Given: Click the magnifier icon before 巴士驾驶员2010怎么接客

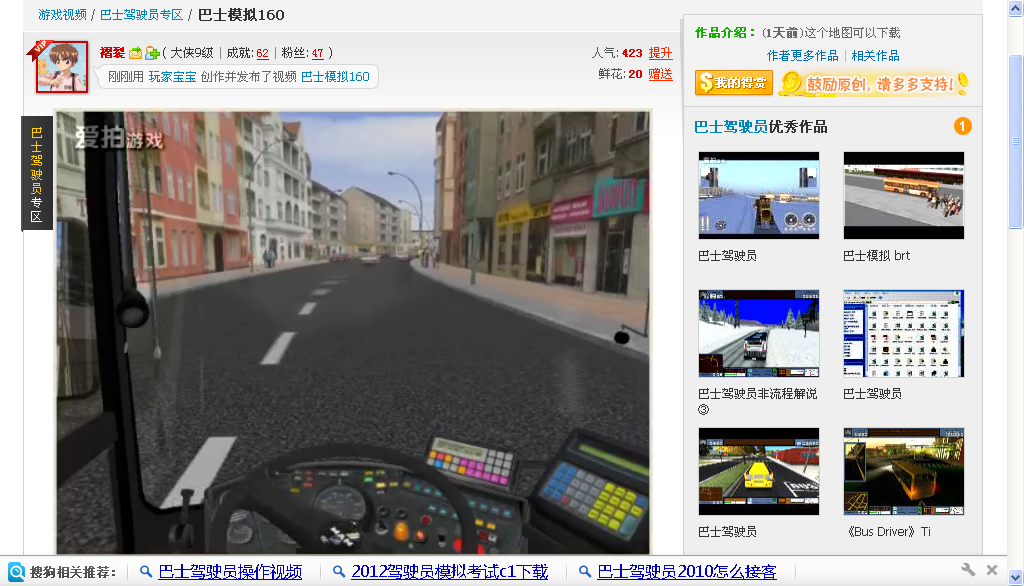Looking at the screenshot, I should coord(585,572).
